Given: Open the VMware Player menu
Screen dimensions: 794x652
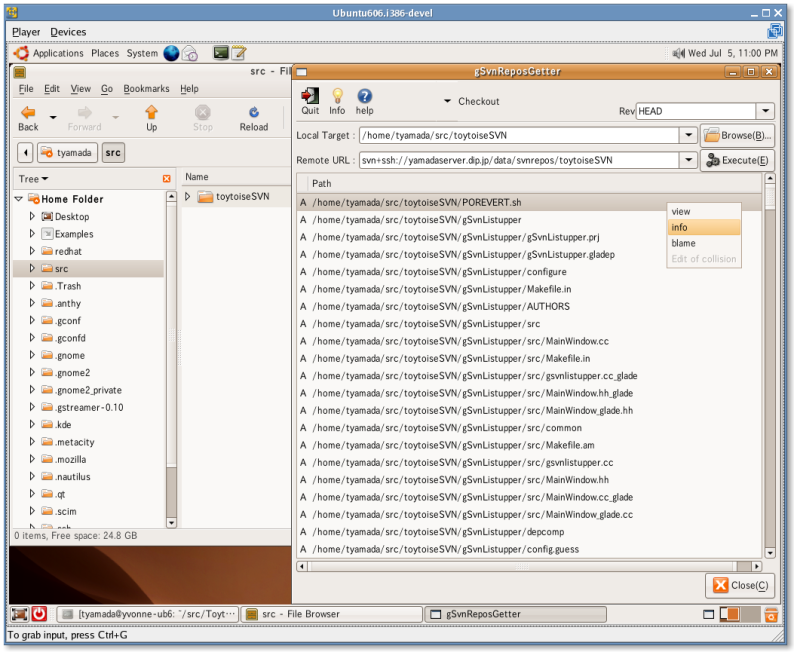Looking at the screenshot, I should (x=26, y=32).
